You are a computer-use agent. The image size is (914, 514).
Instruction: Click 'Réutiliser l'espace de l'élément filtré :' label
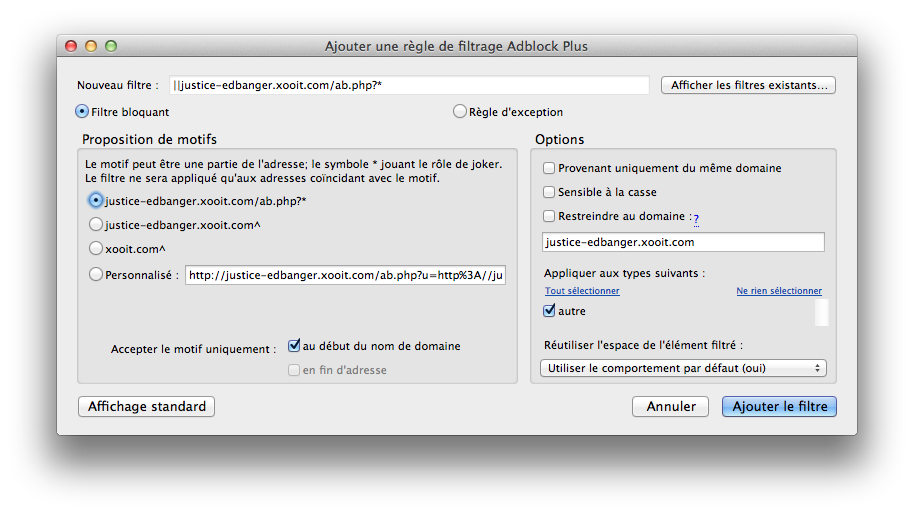[644, 345]
